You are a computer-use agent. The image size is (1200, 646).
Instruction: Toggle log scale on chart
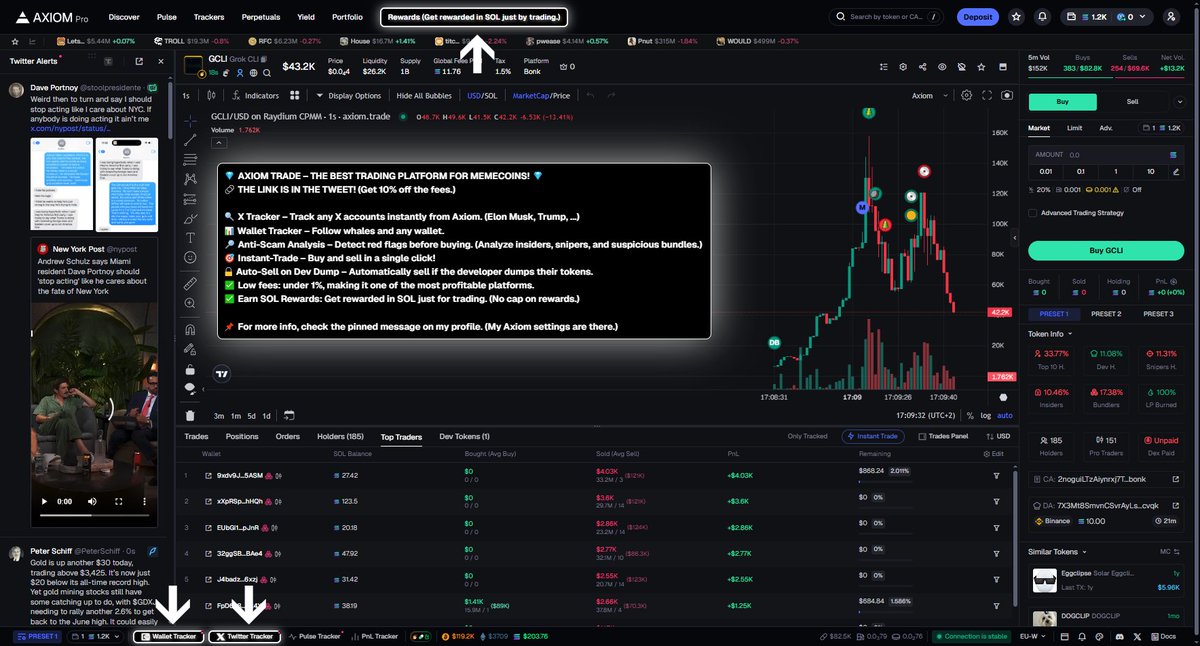986,415
